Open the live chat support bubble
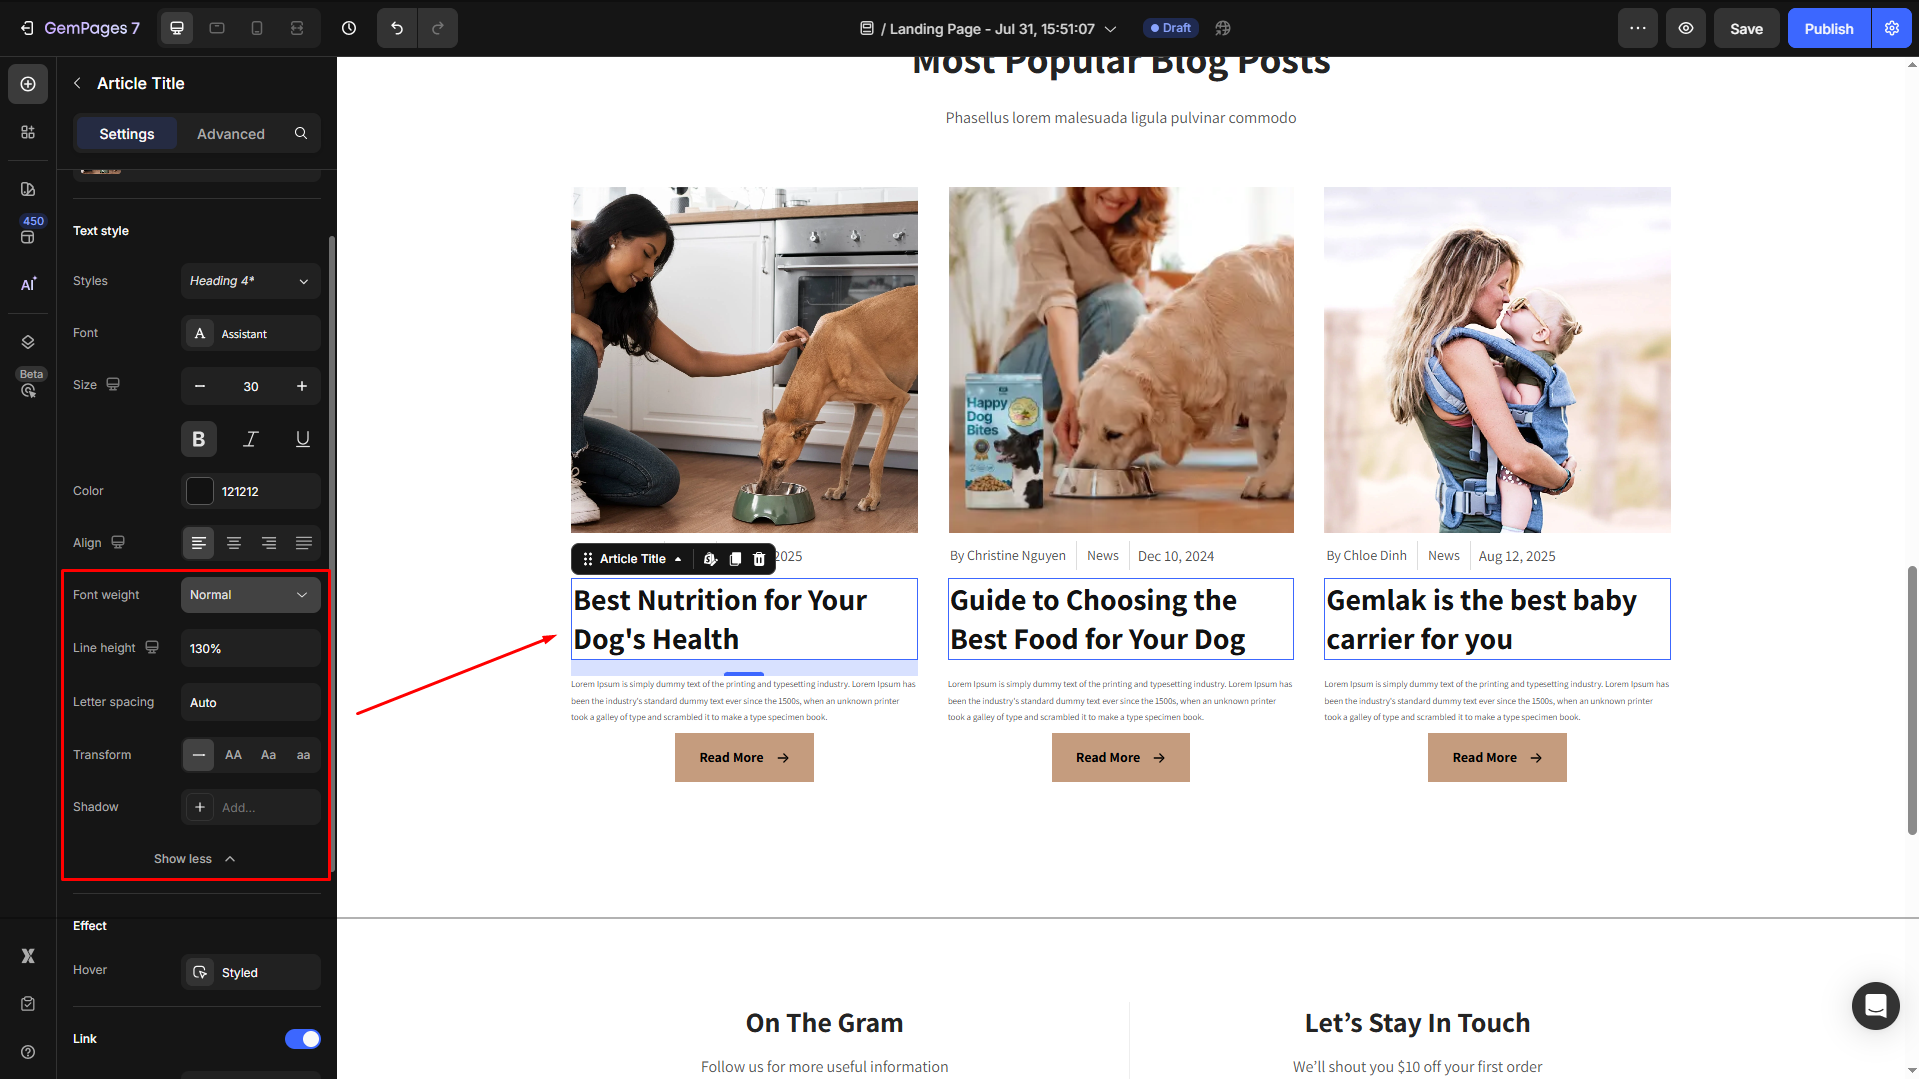Image resolution: width=1919 pixels, height=1079 pixels. (x=1875, y=1005)
